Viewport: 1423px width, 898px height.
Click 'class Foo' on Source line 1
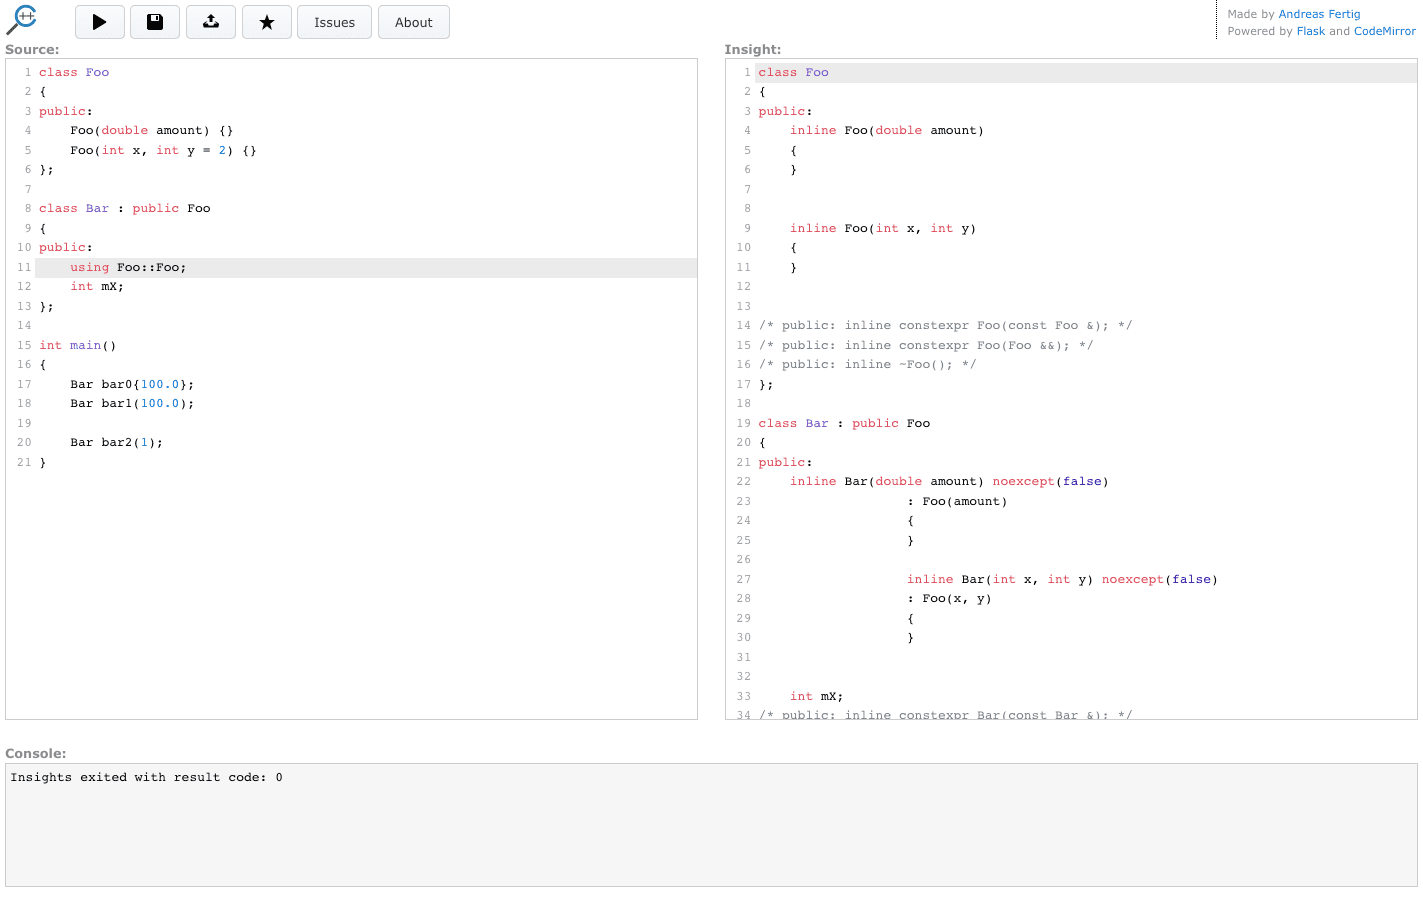74,72
